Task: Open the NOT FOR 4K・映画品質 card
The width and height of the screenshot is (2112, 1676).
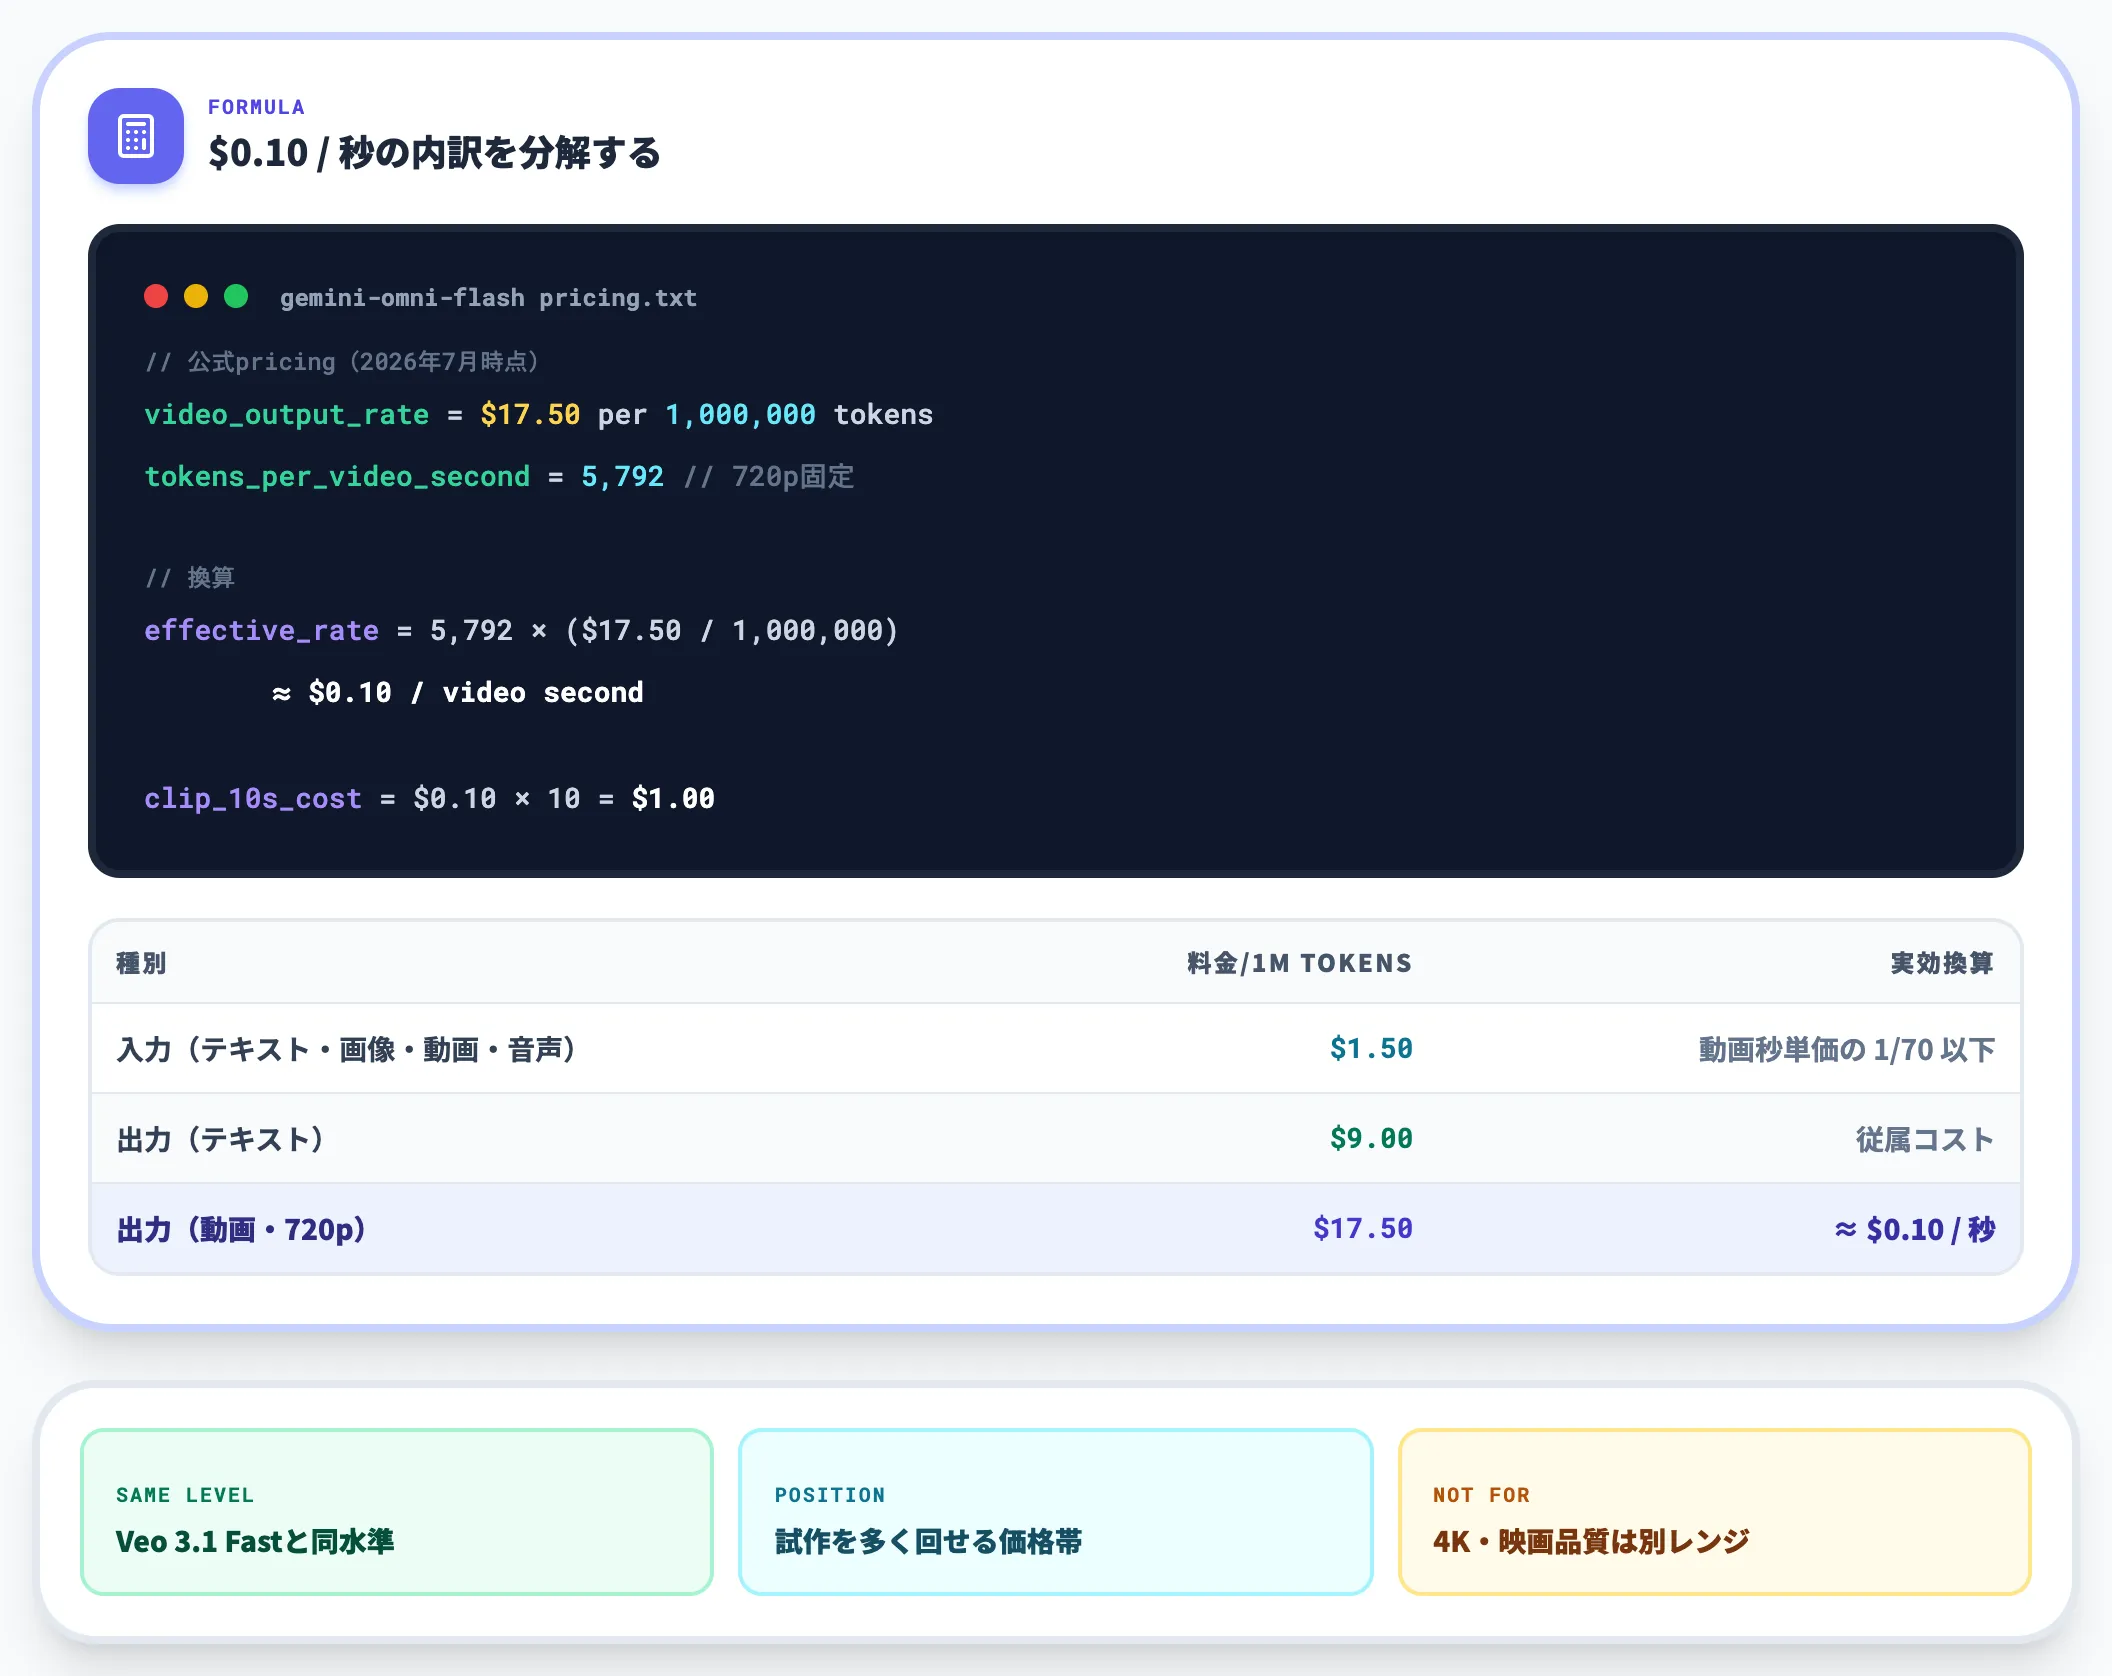Action: [x=1714, y=1512]
